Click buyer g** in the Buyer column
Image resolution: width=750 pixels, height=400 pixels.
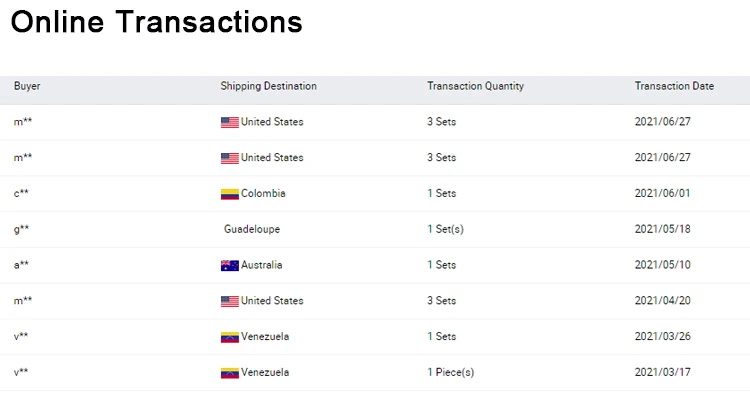point(21,229)
